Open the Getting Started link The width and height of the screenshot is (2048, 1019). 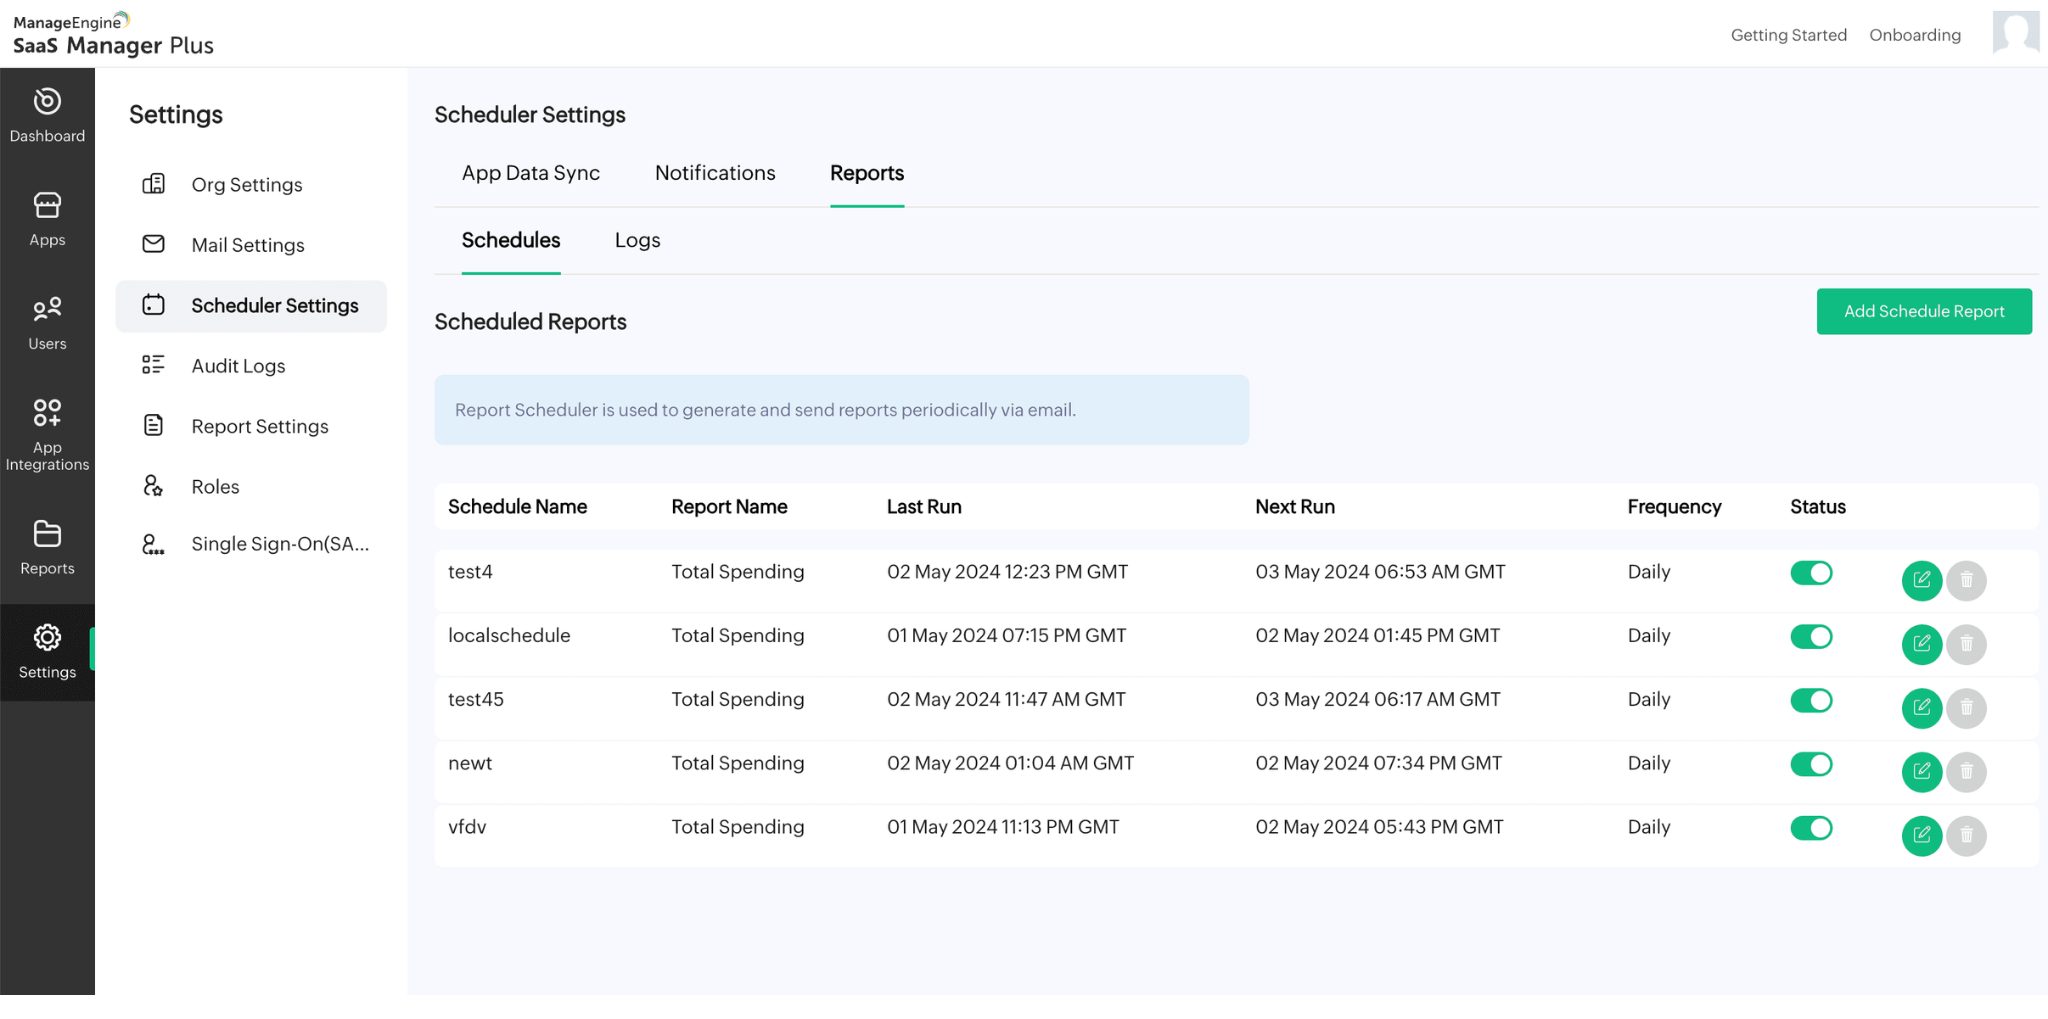(x=1788, y=35)
